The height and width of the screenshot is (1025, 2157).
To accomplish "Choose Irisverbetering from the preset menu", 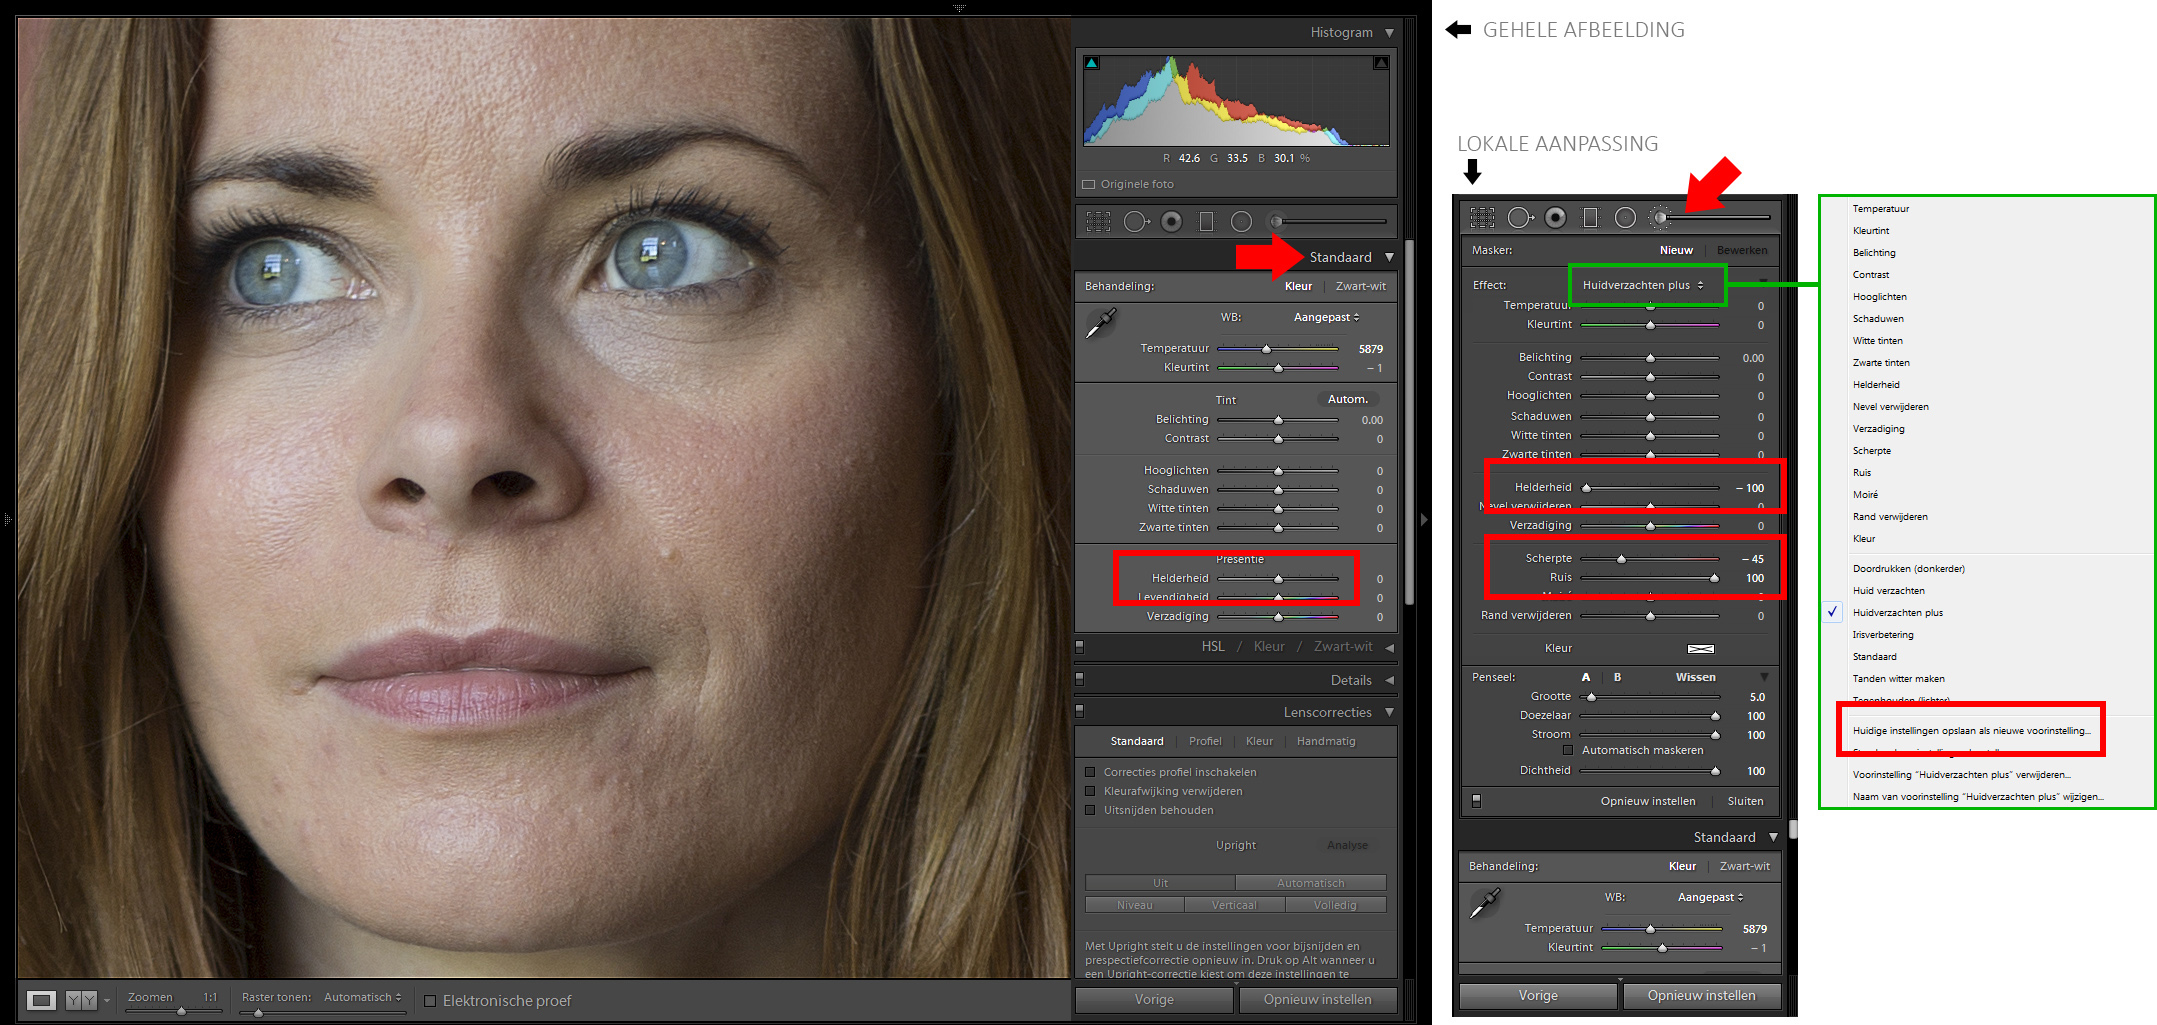I will (1883, 635).
